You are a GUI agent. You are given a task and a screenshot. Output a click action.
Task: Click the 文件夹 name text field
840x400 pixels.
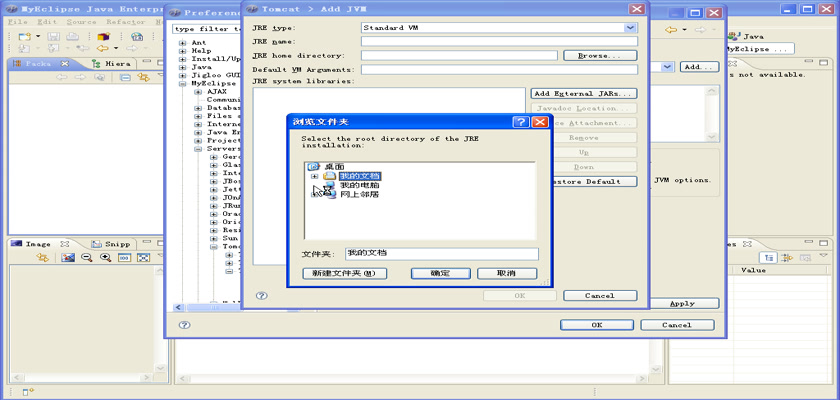(x=441, y=254)
